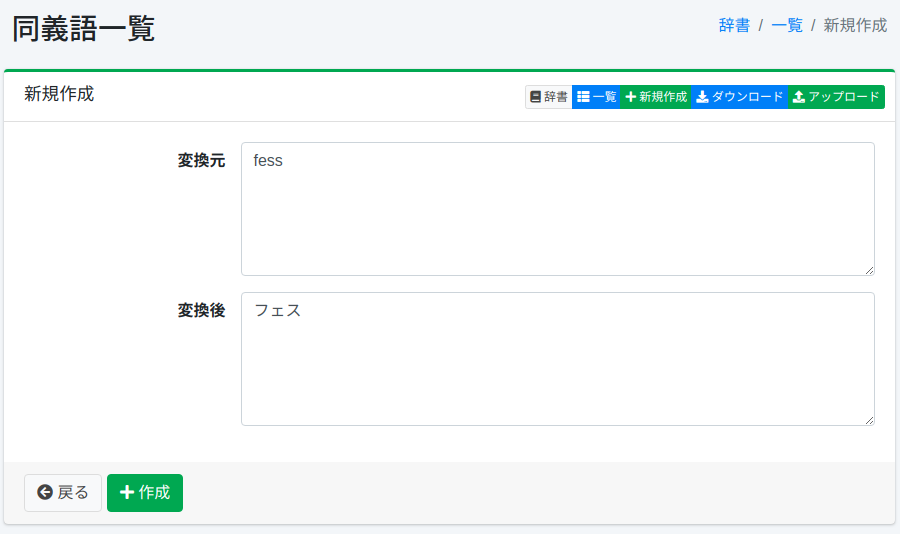Click the 変換後 field label
The width and height of the screenshot is (900, 534).
pos(201,311)
